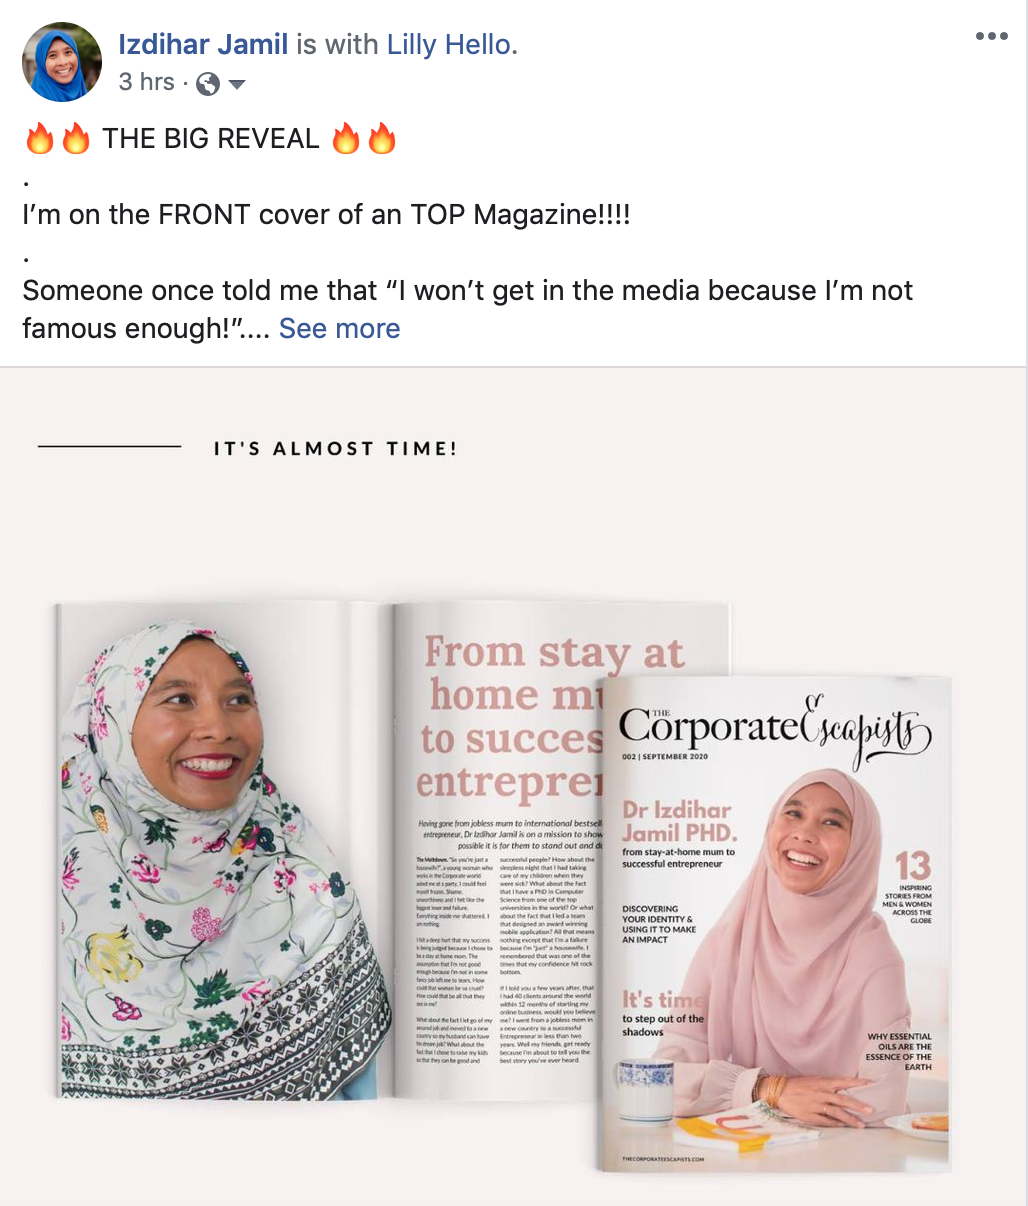This screenshot has width=1028, height=1206.
Task: Click the 'IT'S ALMOST TIME!' banner text
Action: (336, 449)
